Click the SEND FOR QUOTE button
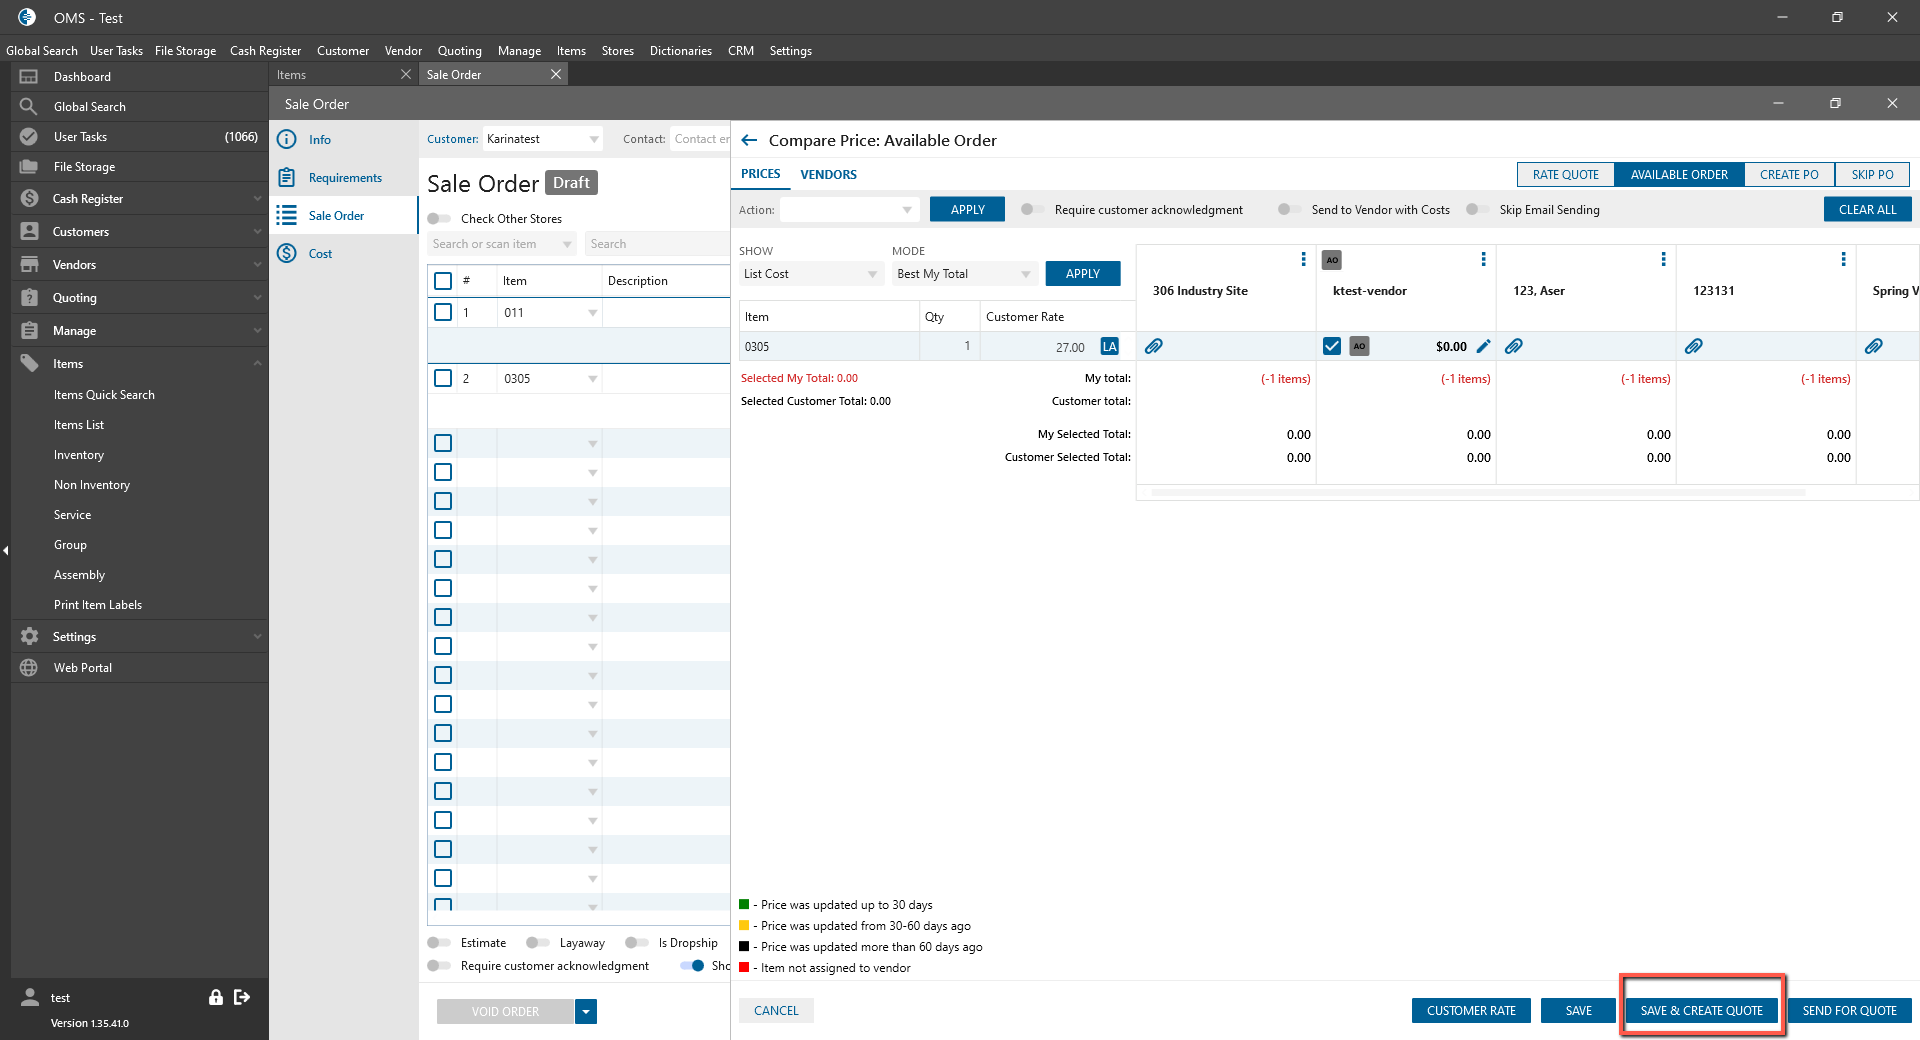The width and height of the screenshot is (1920, 1040). 1849,1011
